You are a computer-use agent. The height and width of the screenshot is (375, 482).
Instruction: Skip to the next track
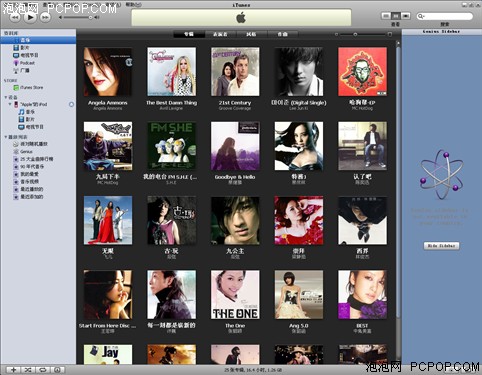45,18
